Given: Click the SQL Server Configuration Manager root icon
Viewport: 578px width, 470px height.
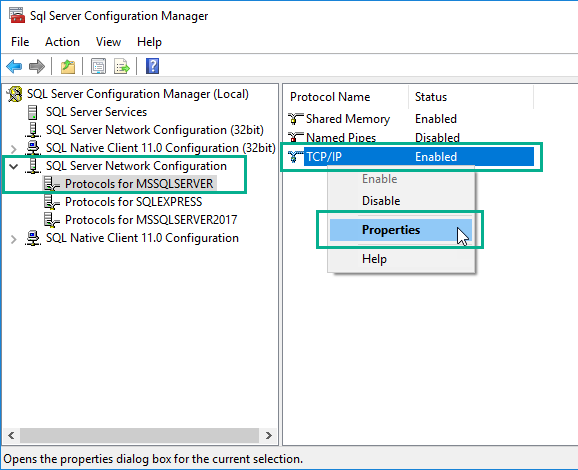Looking at the screenshot, I should point(15,94).
